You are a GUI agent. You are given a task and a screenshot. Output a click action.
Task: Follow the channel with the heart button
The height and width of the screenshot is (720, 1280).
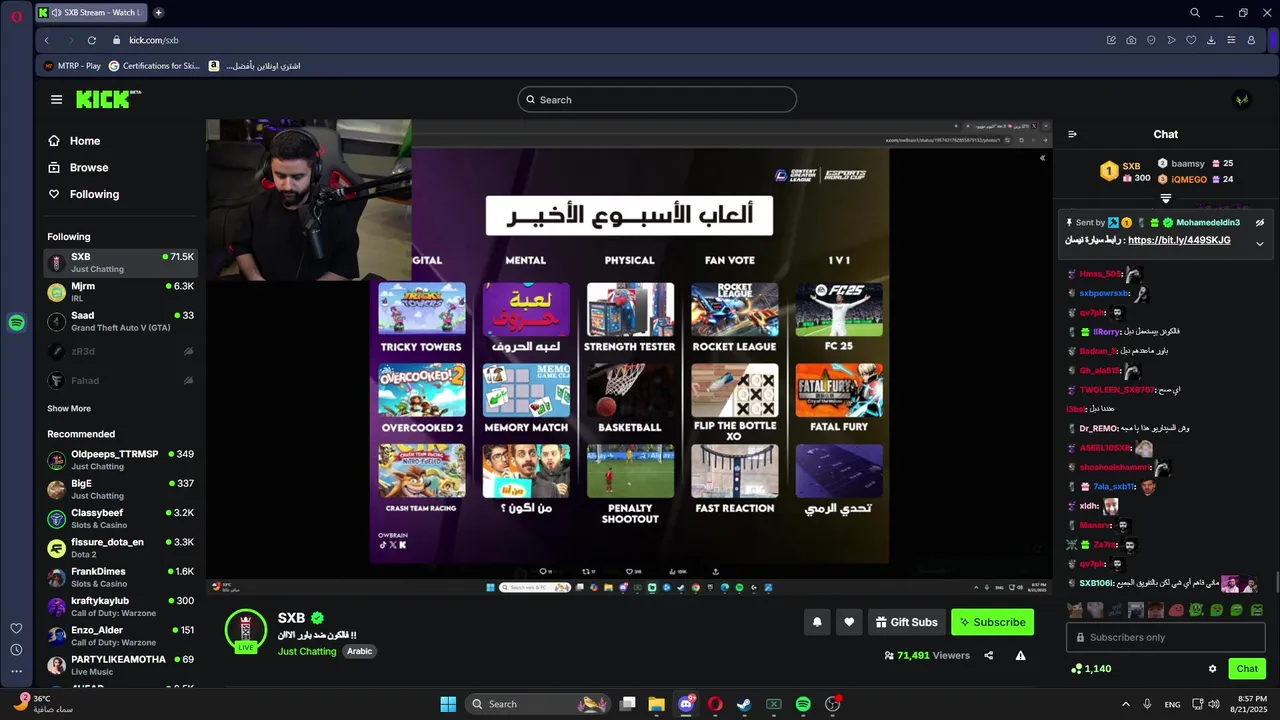coord(849,622)
